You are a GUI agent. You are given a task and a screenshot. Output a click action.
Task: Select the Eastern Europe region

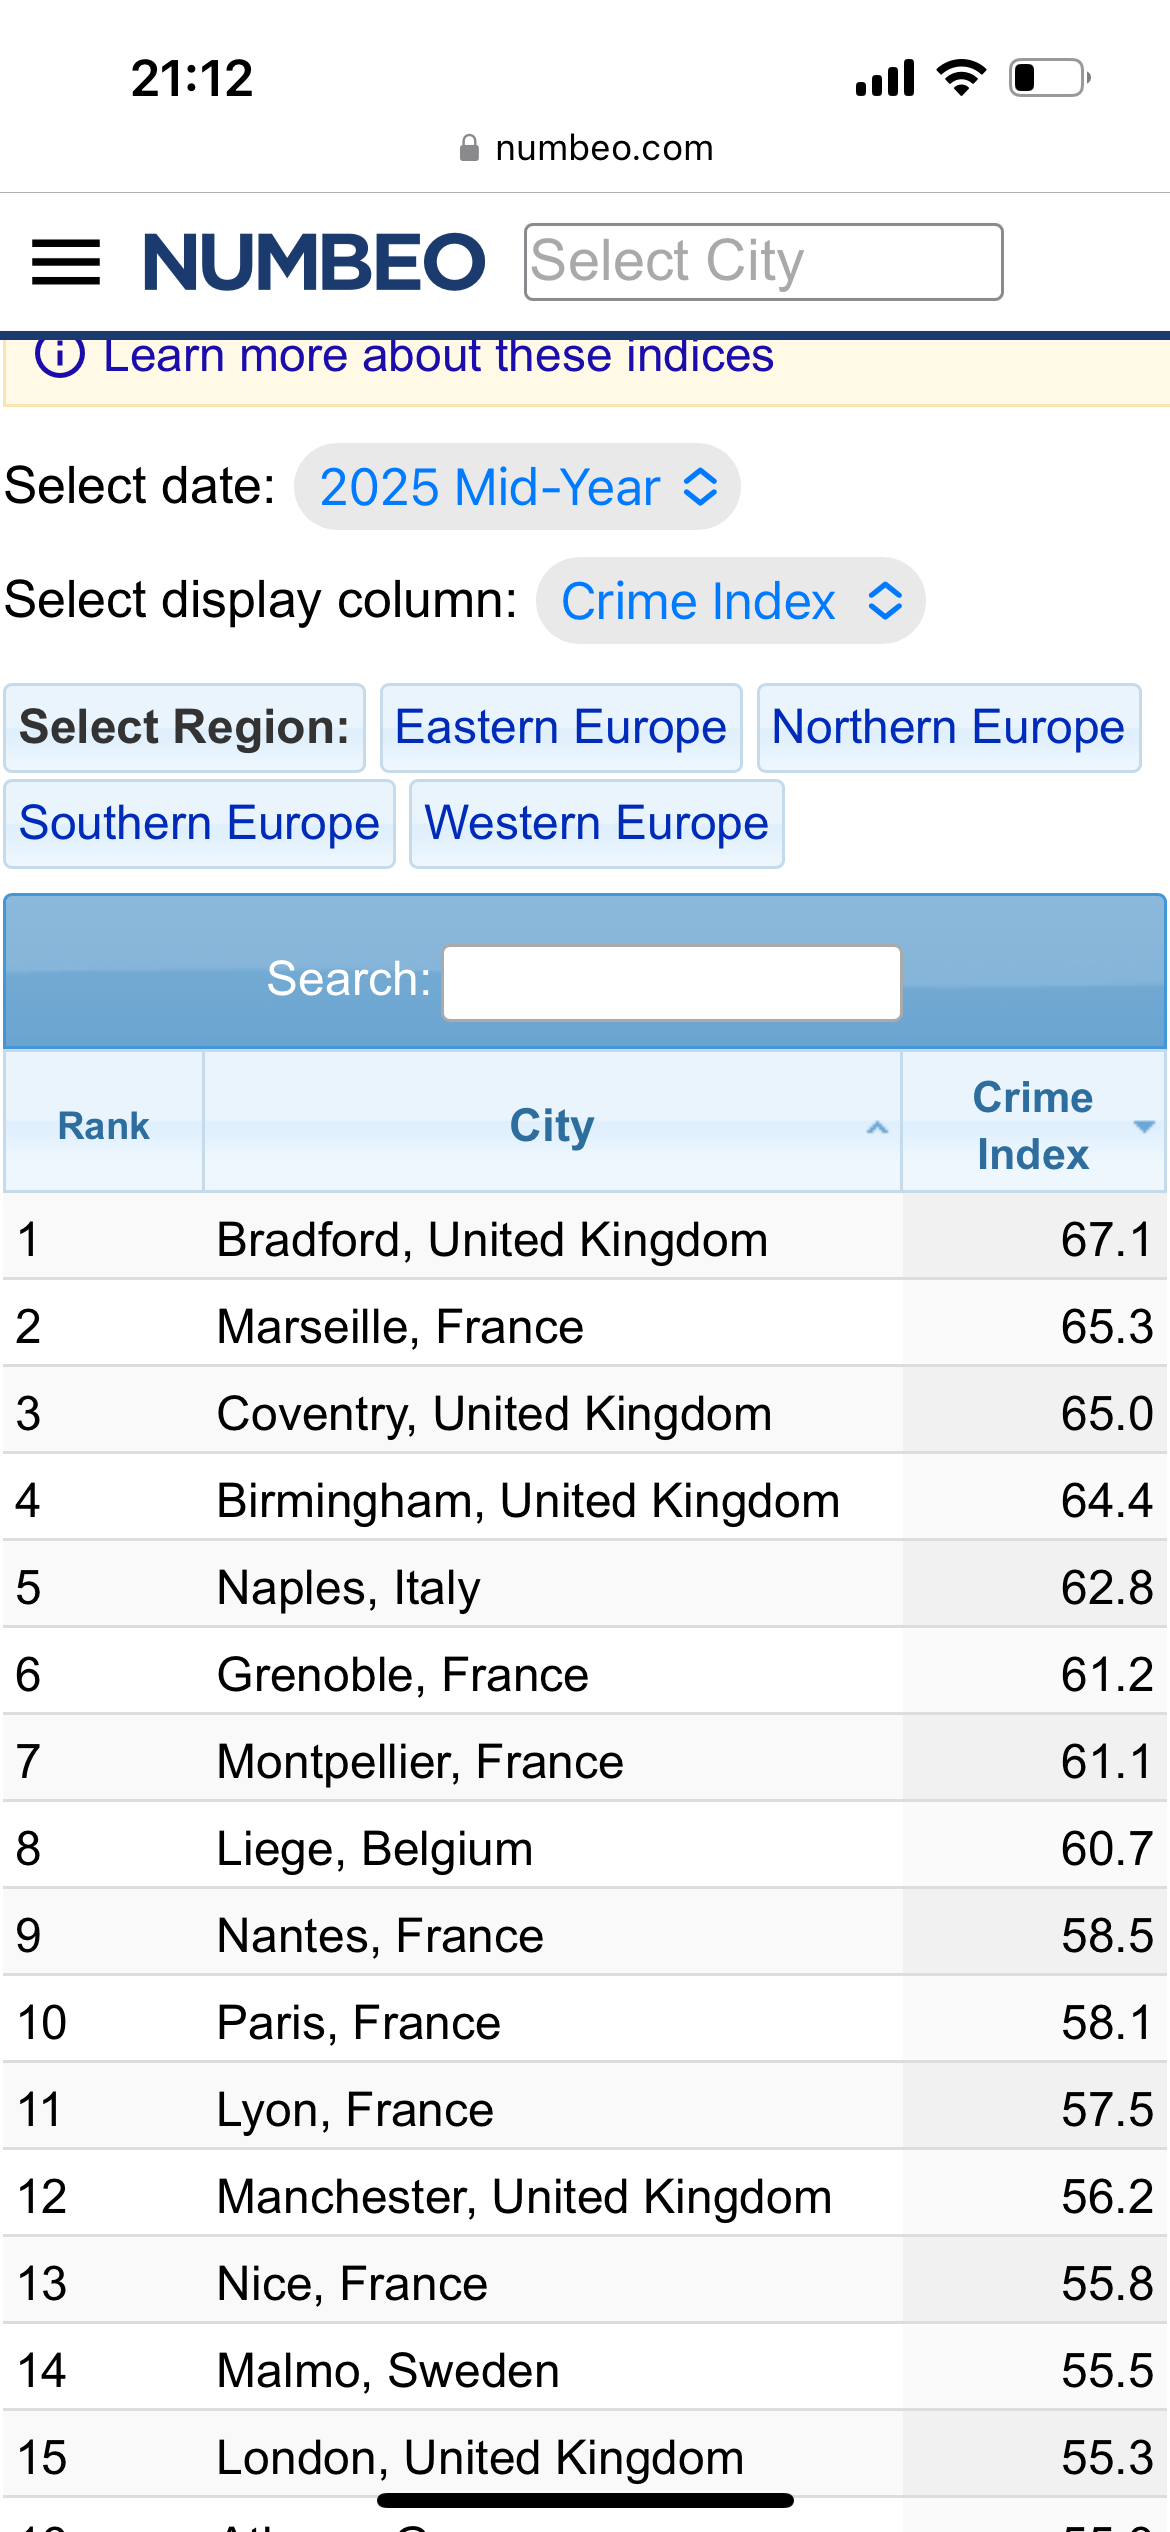click(561, 728)
